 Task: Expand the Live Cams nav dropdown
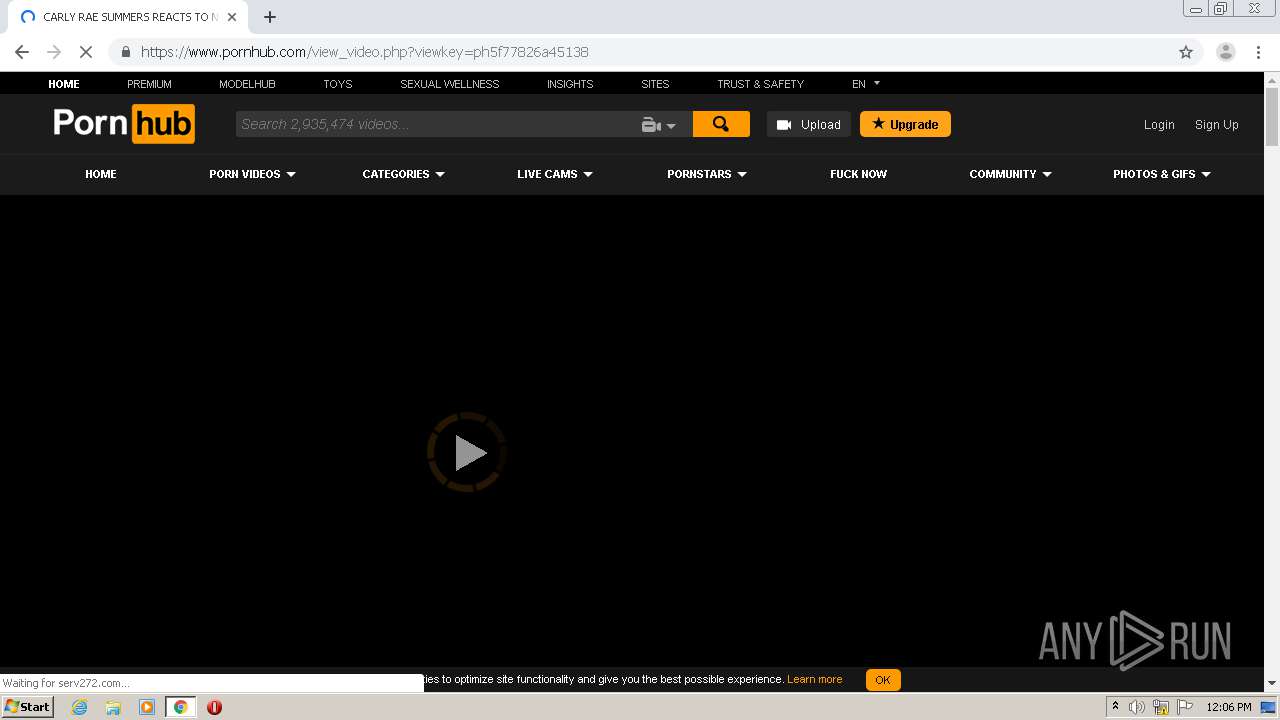point(555,174)
